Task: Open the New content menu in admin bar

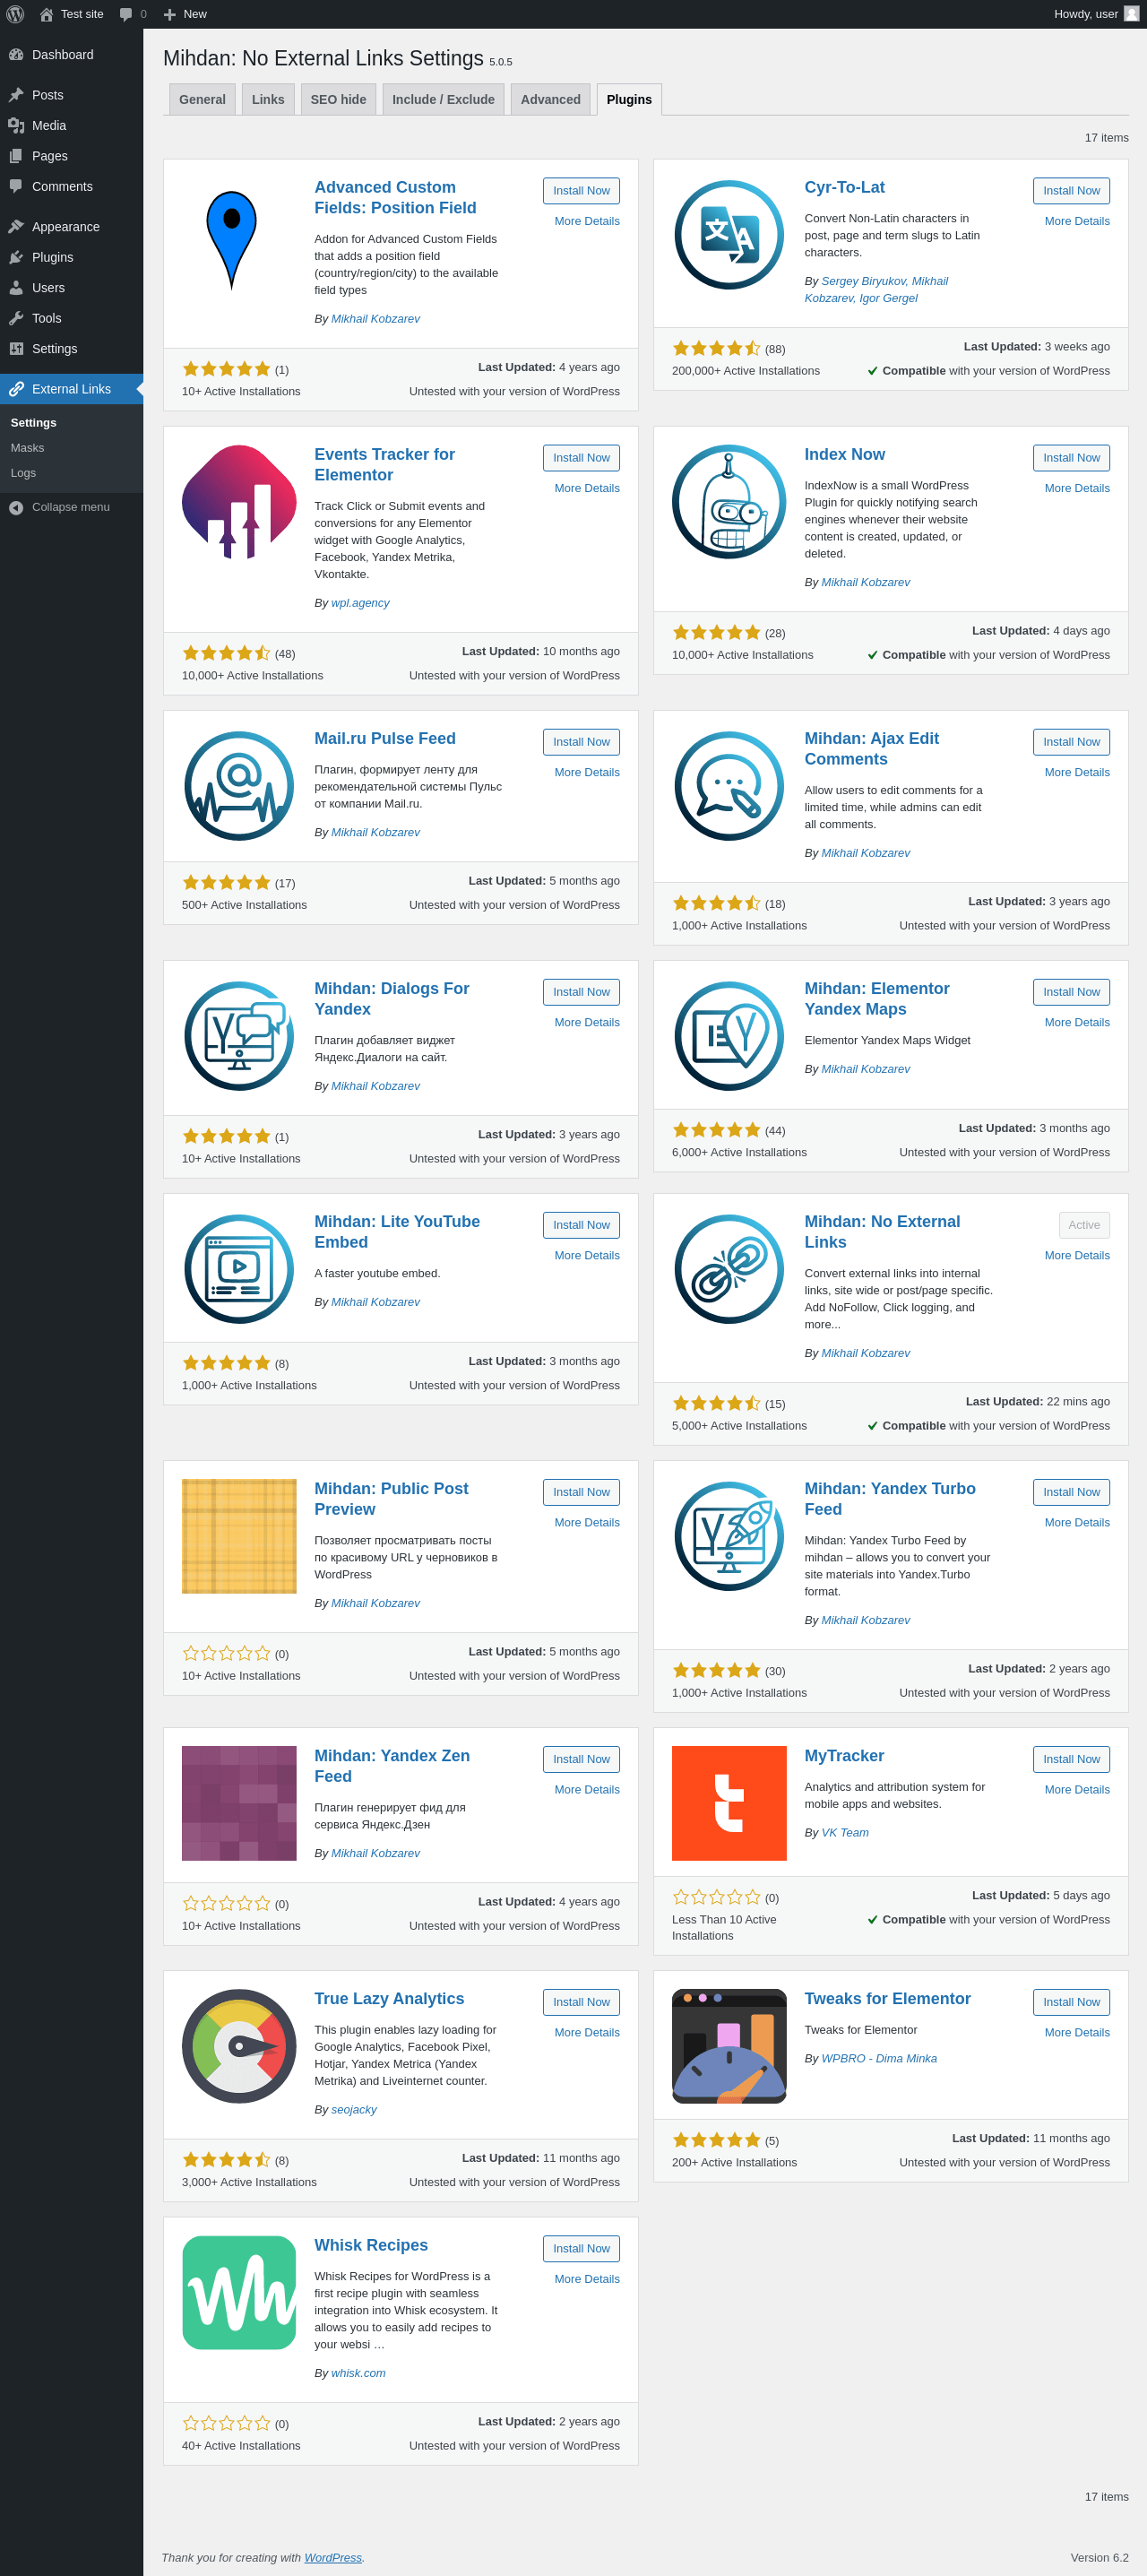Action: point(185,14)
